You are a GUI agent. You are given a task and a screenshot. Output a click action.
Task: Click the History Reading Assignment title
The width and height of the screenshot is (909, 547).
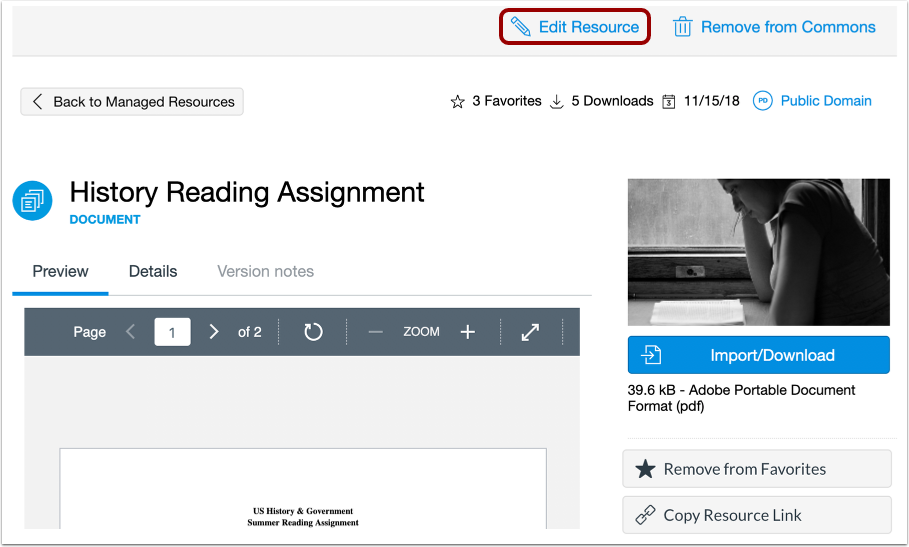click(x=247, y=192)
